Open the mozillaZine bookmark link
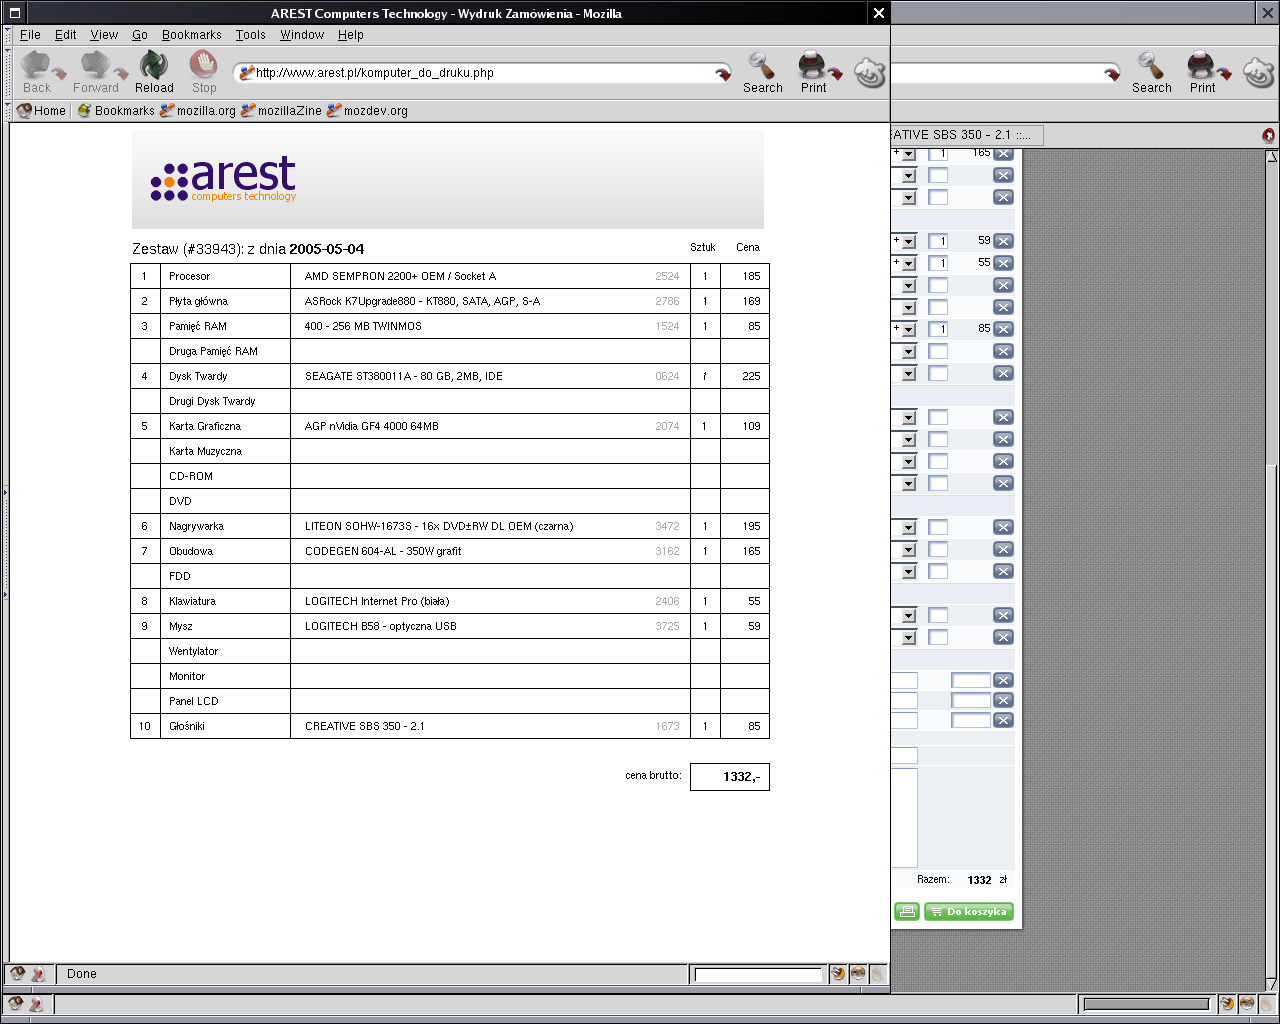Image resolution: width=1280 pixels, height=1024 pixels. [281, 111]
